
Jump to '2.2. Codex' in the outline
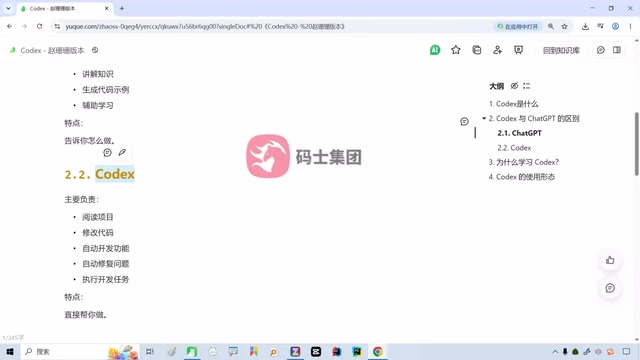tap(514, 148)
